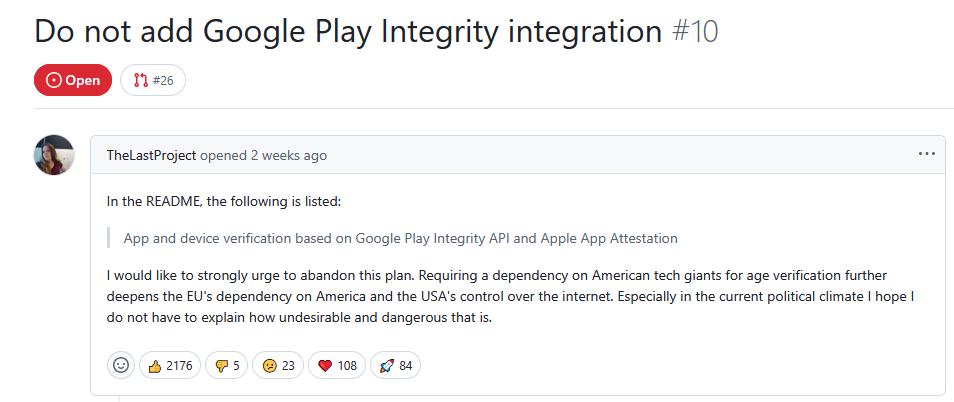954x402 pixels.
Task: Click the '2 weeks ago' timestamp
Action: (x=289, y=156)
